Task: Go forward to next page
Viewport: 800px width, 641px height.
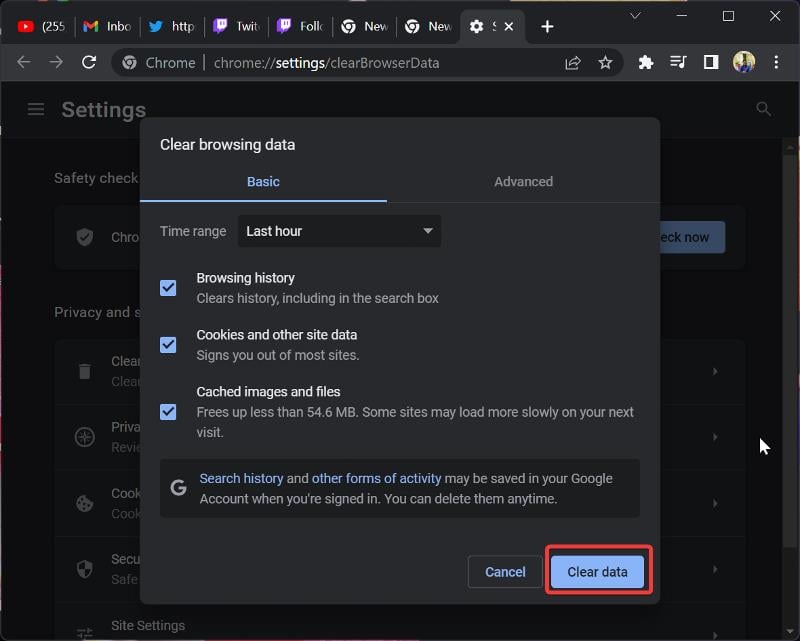Action: tap(56, 62)
